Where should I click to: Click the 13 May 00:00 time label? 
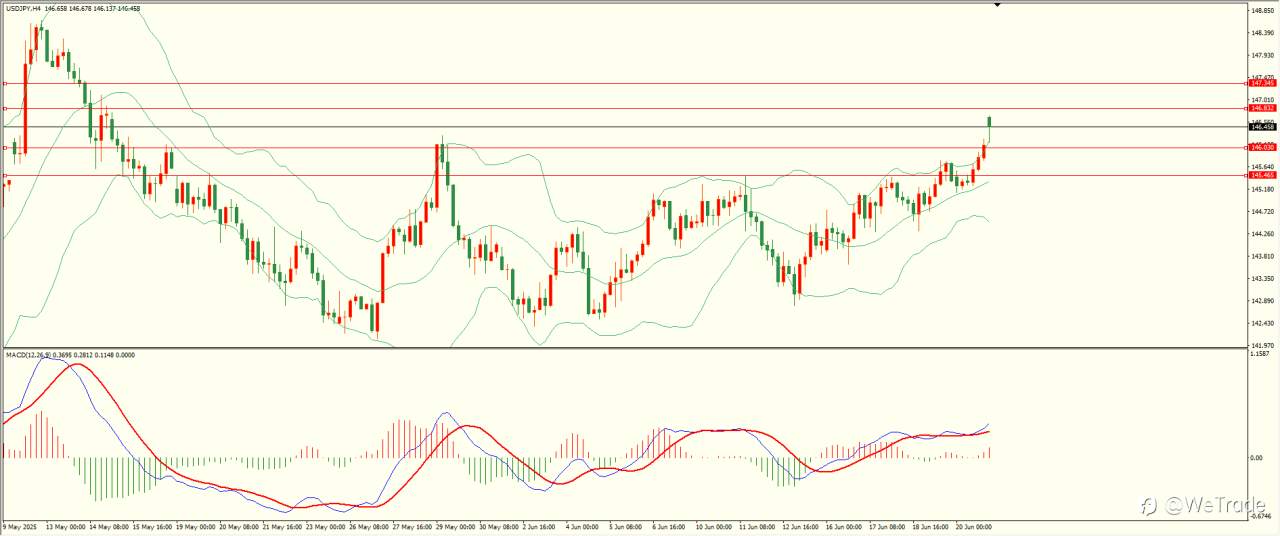click(68, 525)
